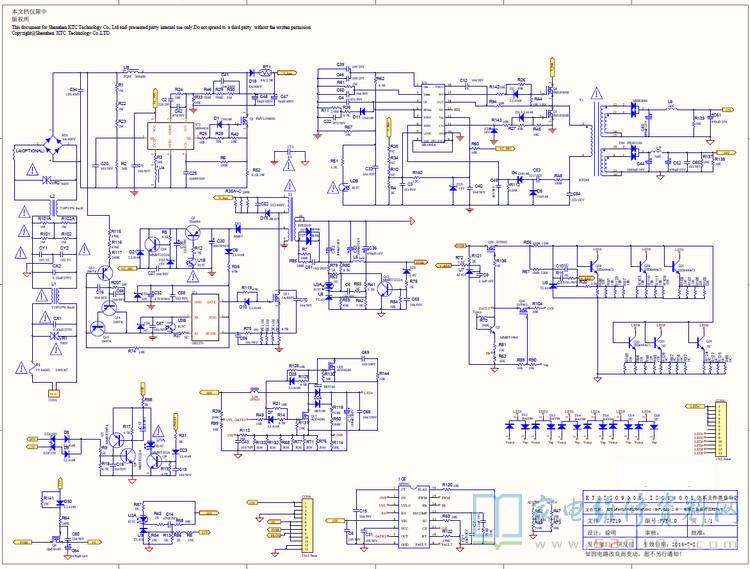Click the R24 resistor label
The image size is (750, 569).
(178, 89)
